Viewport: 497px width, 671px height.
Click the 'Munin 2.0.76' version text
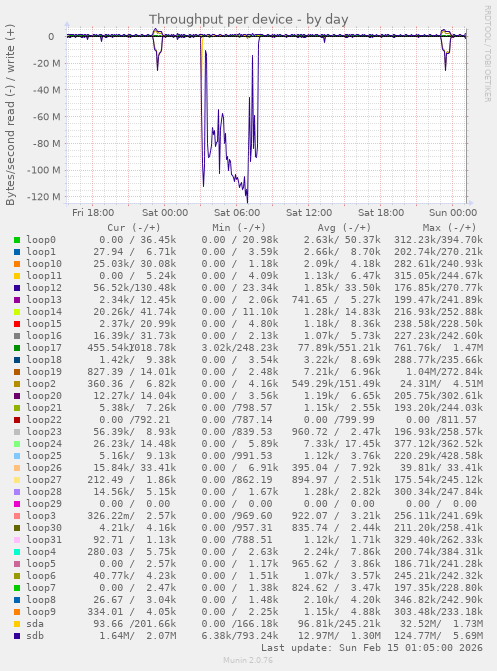248,660
